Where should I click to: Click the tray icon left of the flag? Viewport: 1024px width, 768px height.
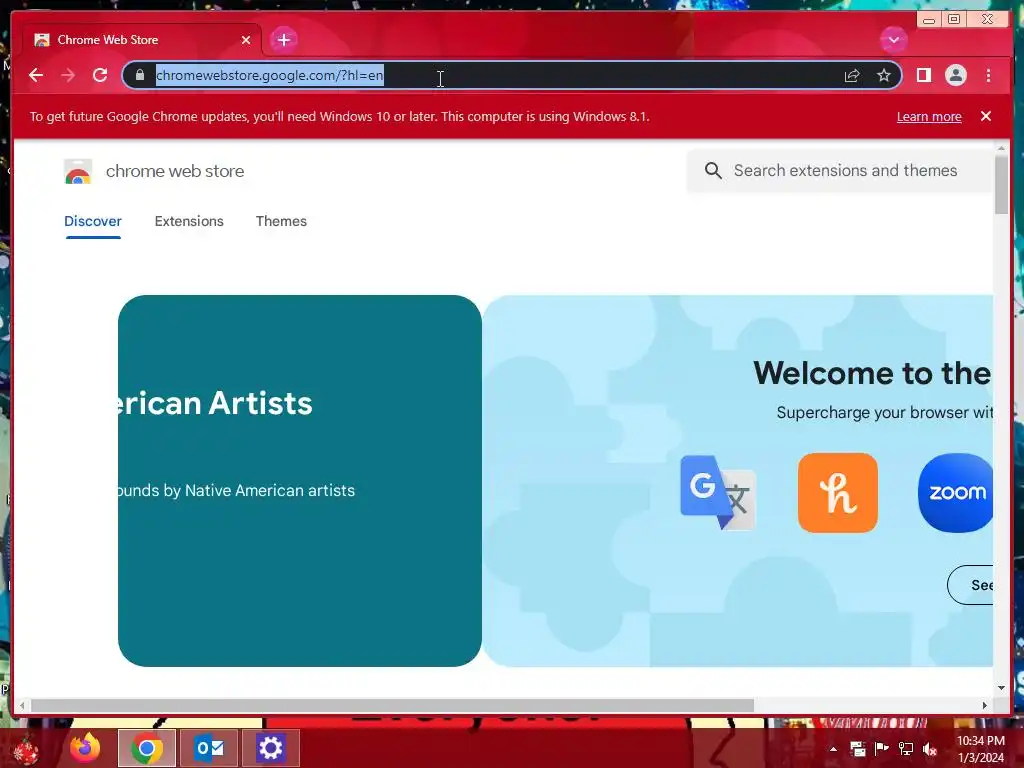click(857, 749)
